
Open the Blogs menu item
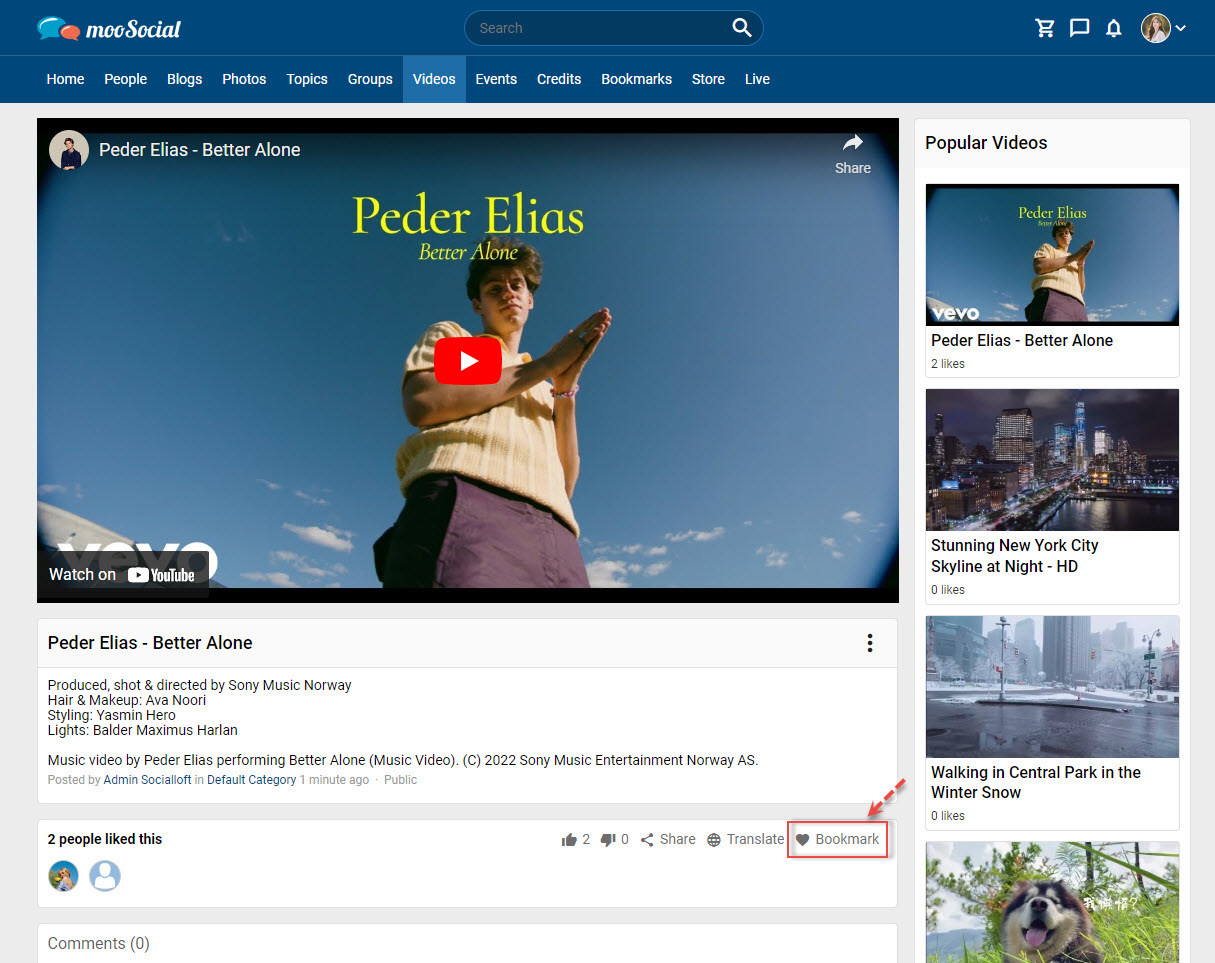pyautogui.click(x=185, y=79)
